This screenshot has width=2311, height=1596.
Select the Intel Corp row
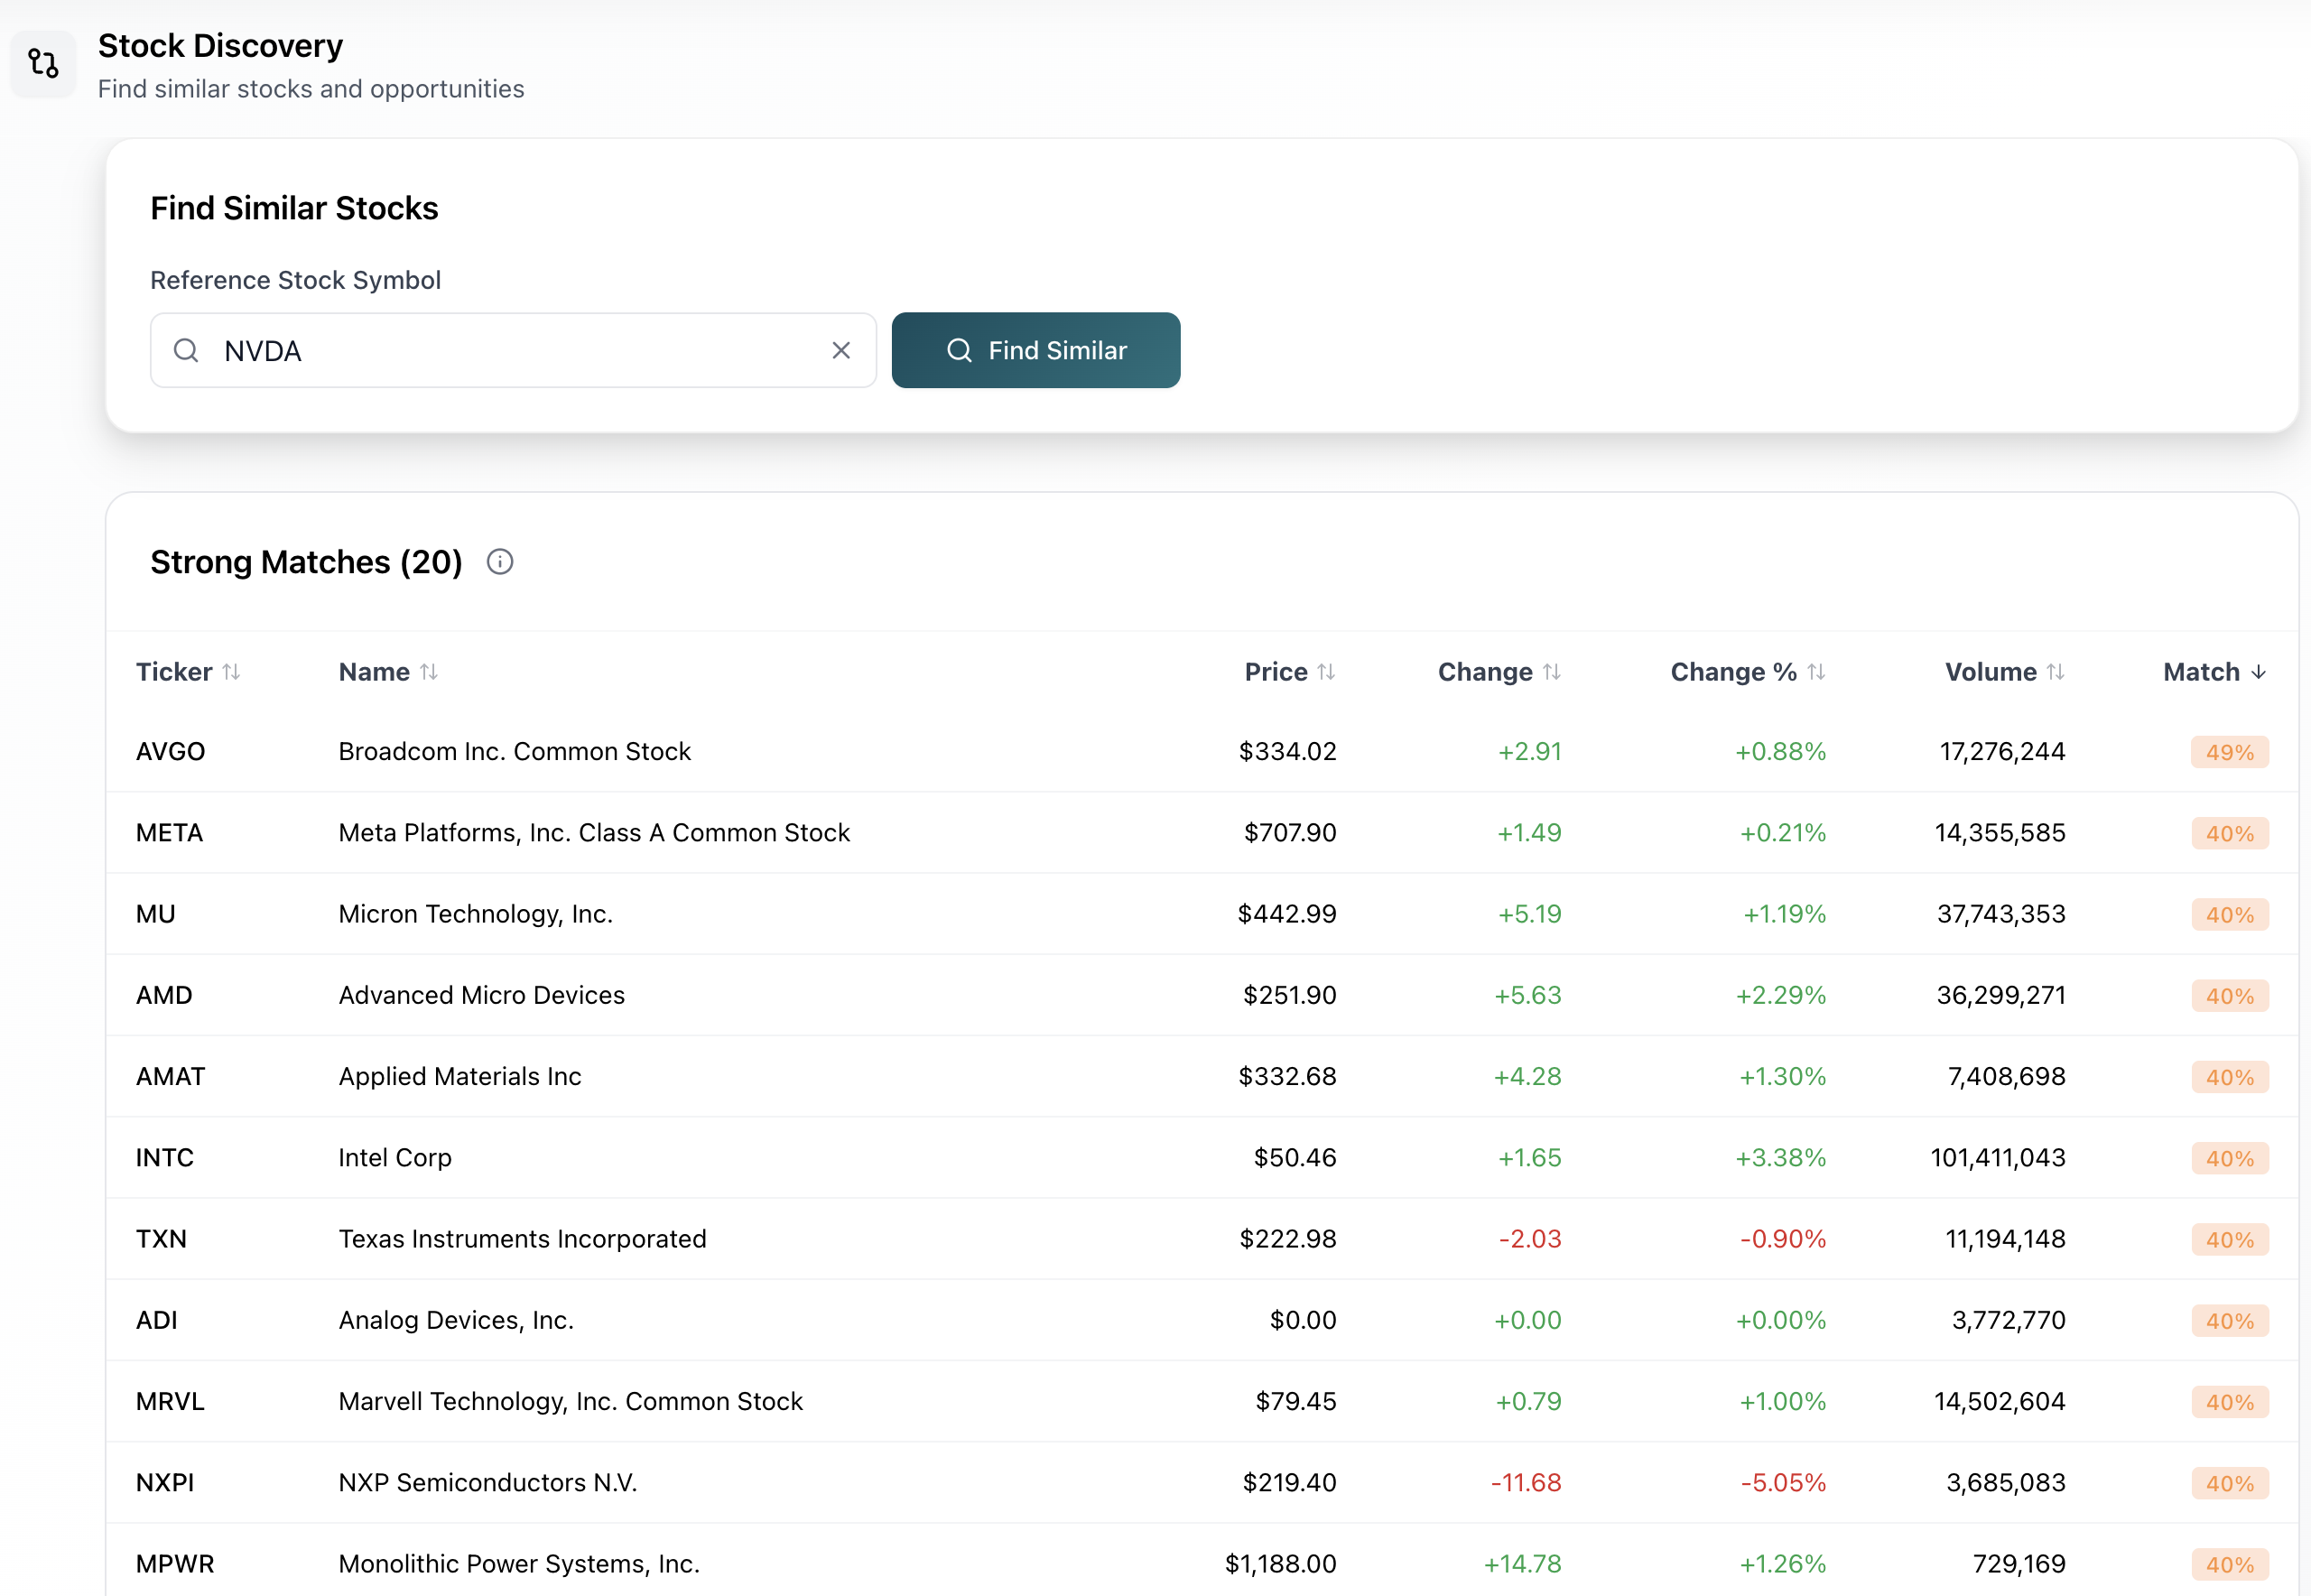tap(395, 1157)
